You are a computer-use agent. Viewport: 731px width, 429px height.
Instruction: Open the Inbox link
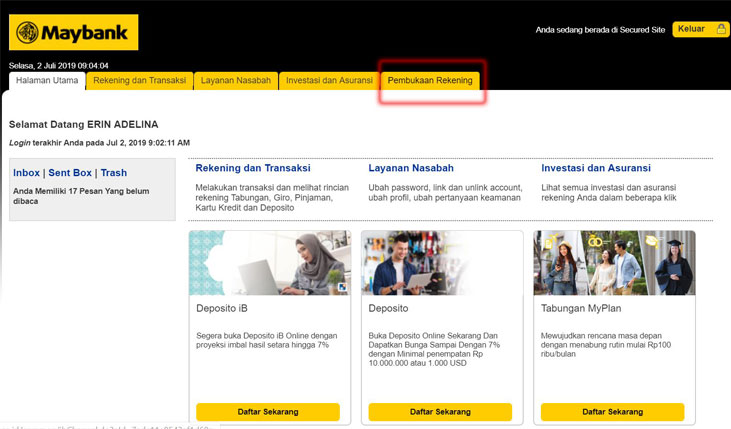click(x=26, y=173)
